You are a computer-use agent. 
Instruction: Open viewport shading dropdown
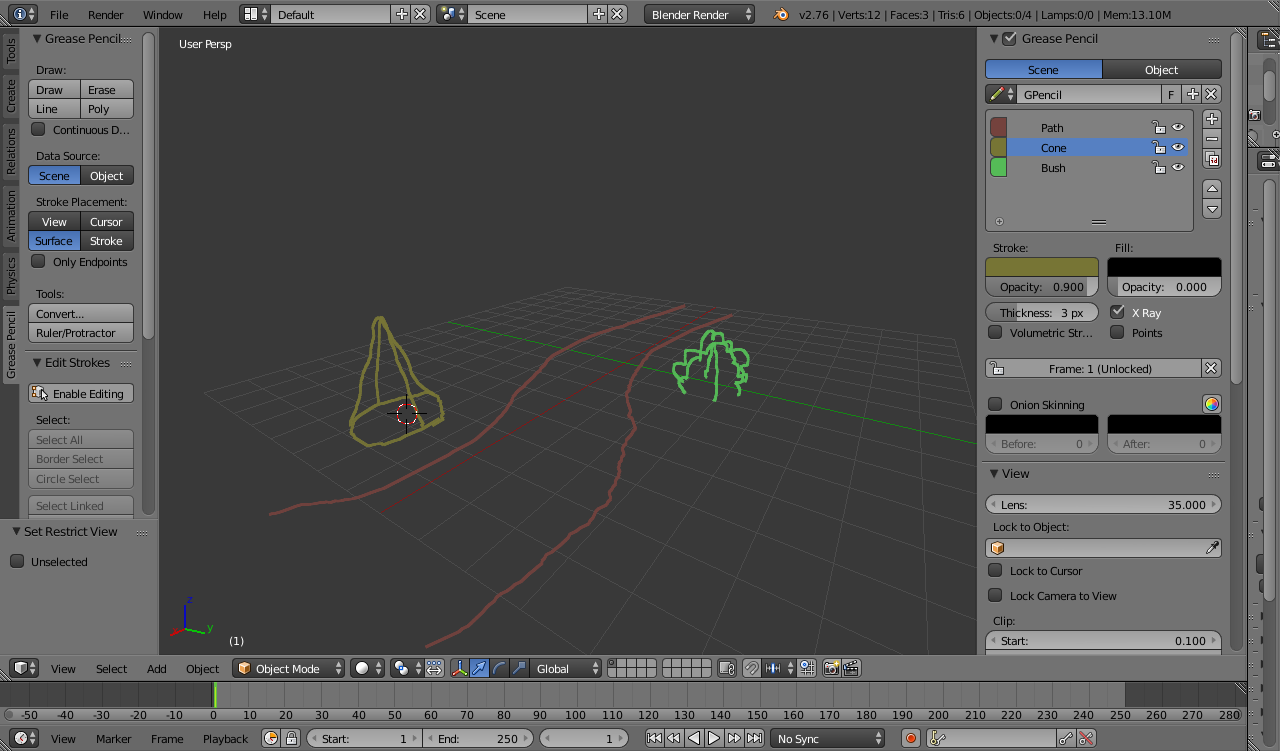tap(367, 668)
